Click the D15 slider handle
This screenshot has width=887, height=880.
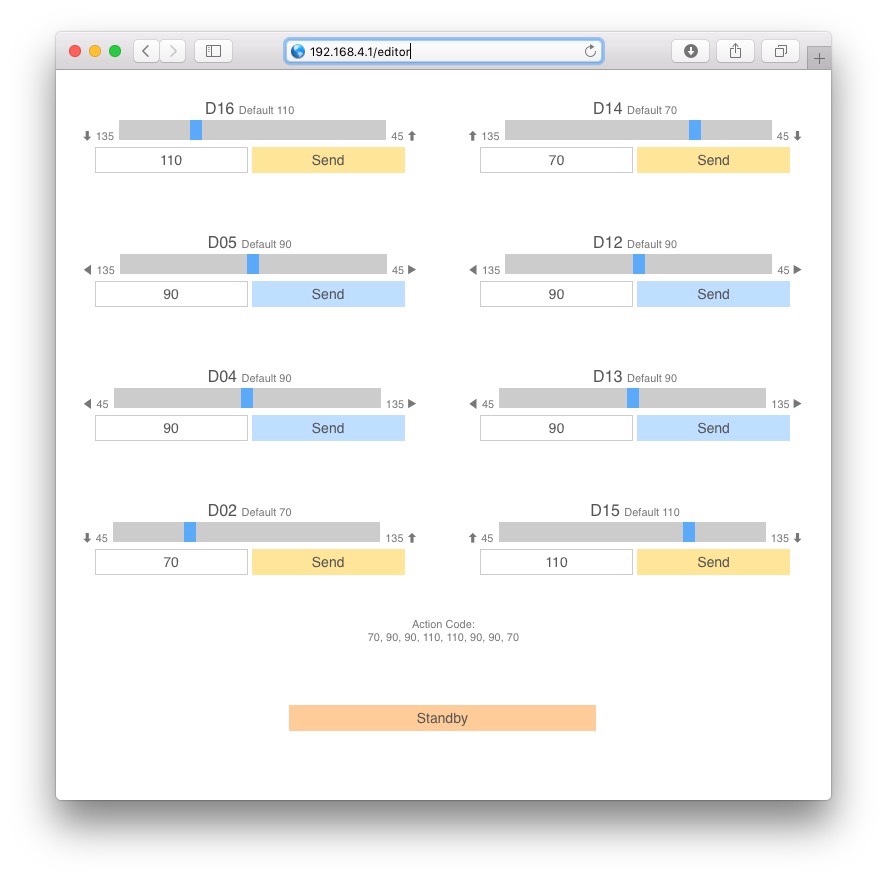click(x=689, y=532)
